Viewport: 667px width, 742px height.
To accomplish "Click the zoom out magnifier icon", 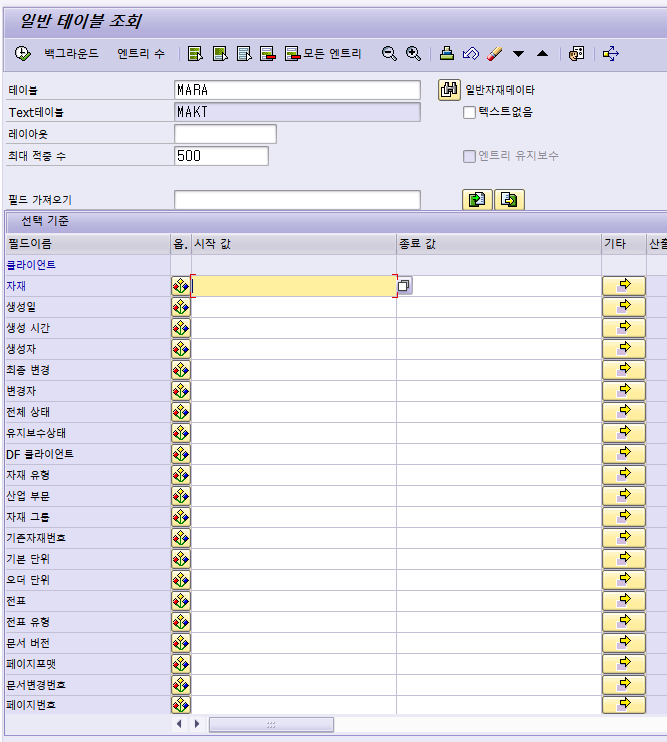I will pyautogui.click(x=389, y=53).
